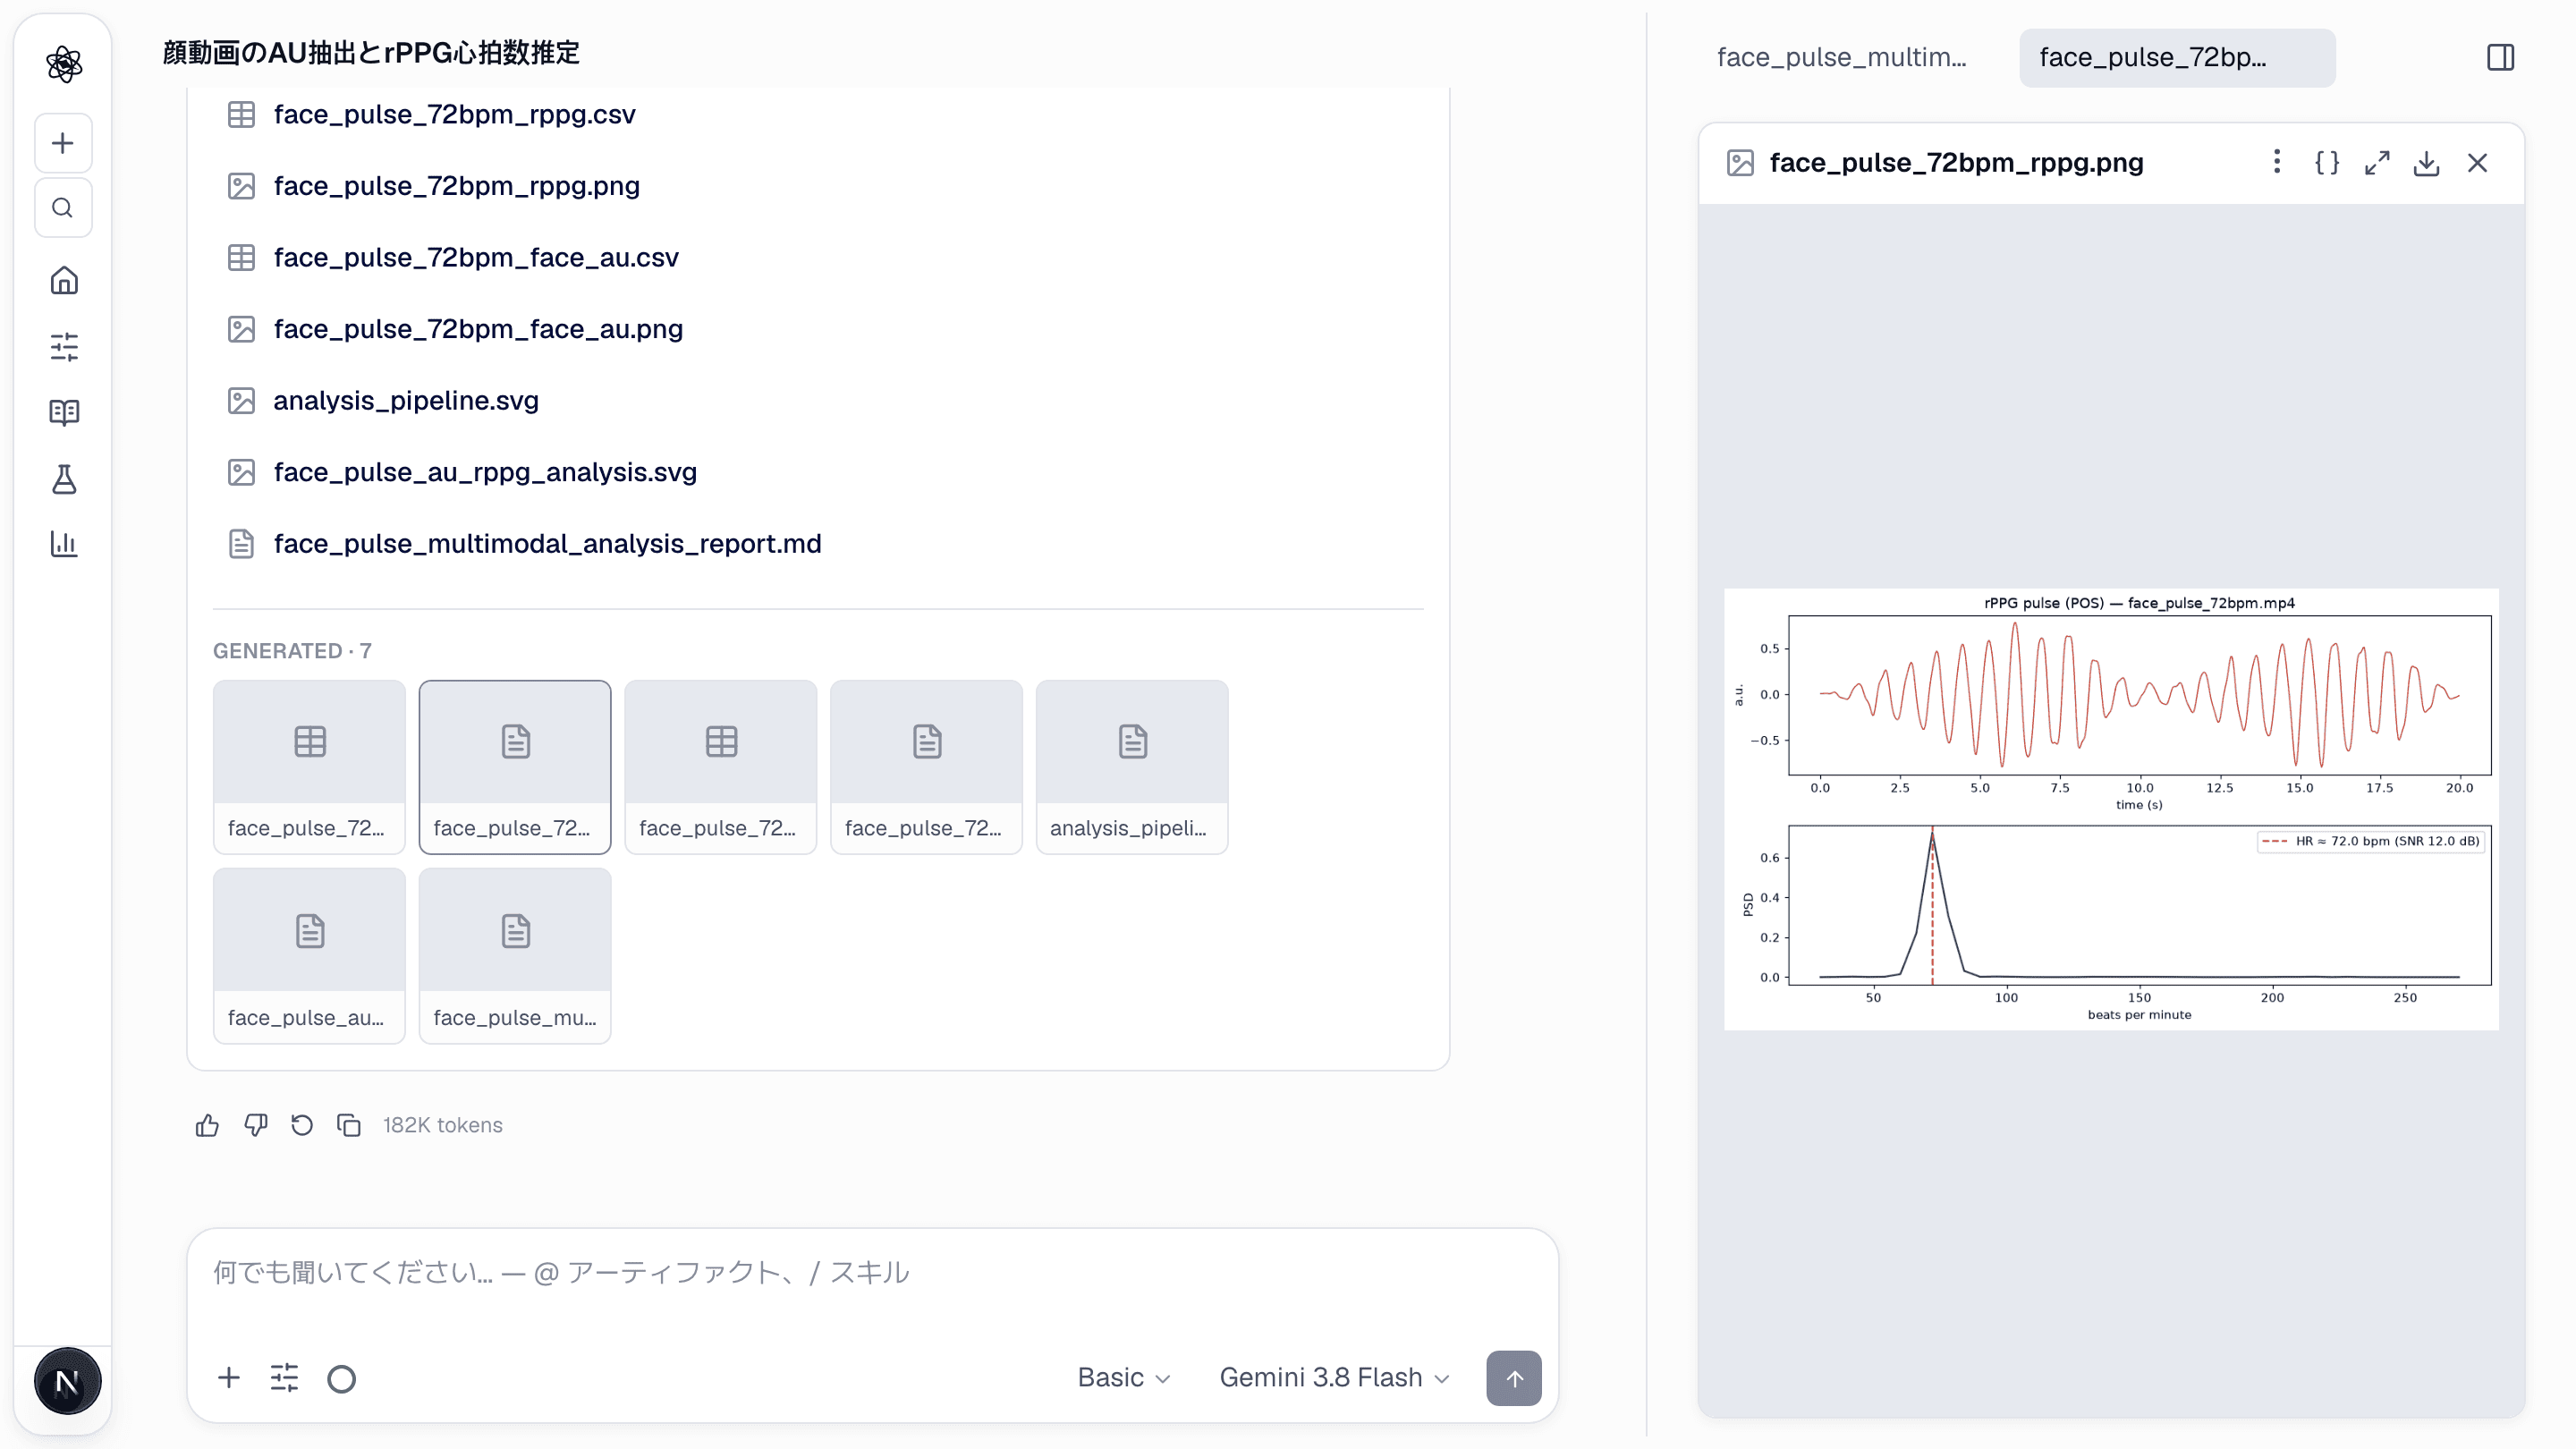The image size is (2576, 1449).
Task: Open the Gemini 3.8 Flash model dropdown
Action: pyautogui.click(x=1334, y=1377)
